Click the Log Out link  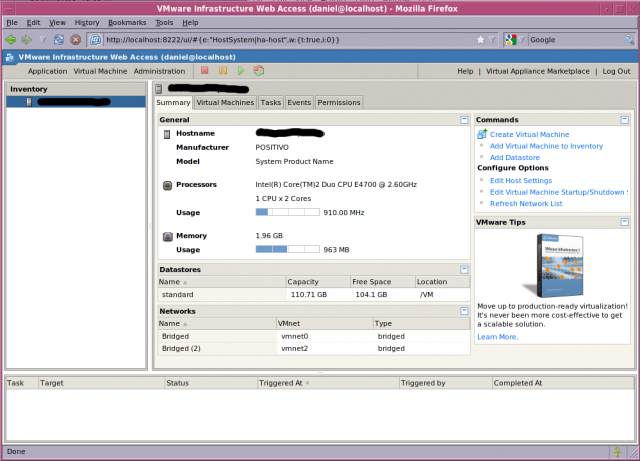click(616, 71)
